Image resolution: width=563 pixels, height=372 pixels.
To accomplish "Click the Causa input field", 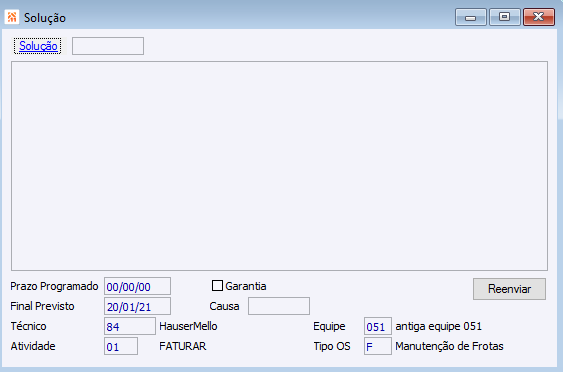I will tap(279, 306).
